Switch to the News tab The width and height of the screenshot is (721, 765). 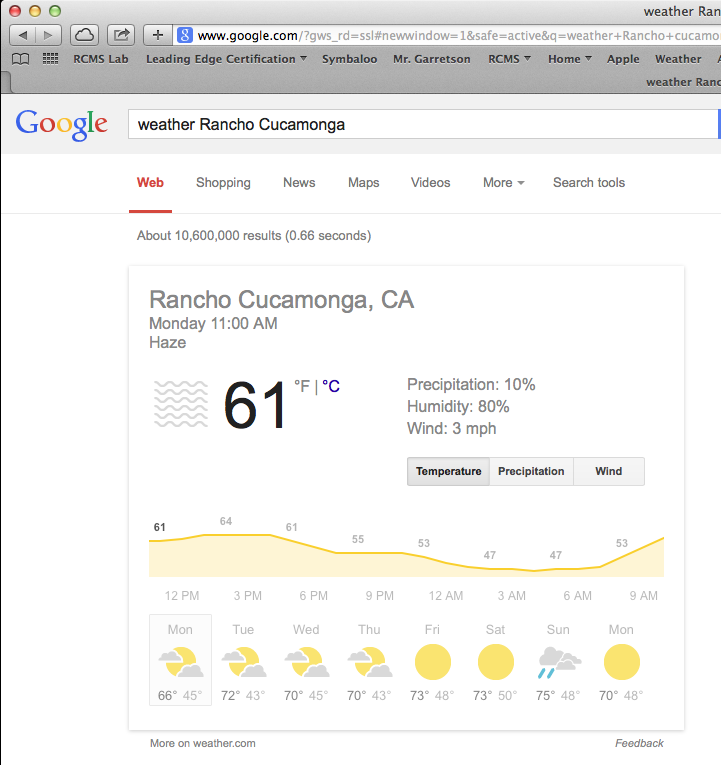tap(299, 182)
